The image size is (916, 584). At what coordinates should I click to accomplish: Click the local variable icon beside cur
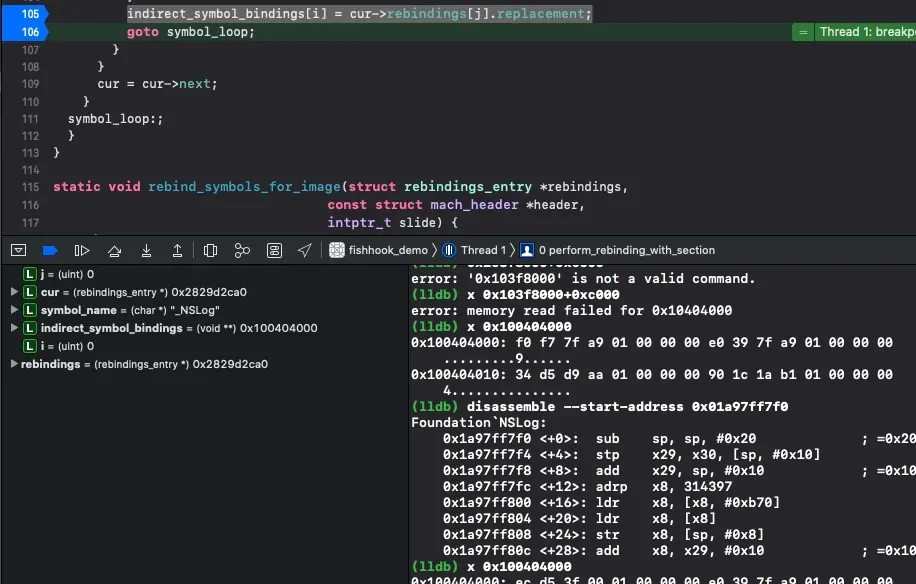tap(30, 292)
